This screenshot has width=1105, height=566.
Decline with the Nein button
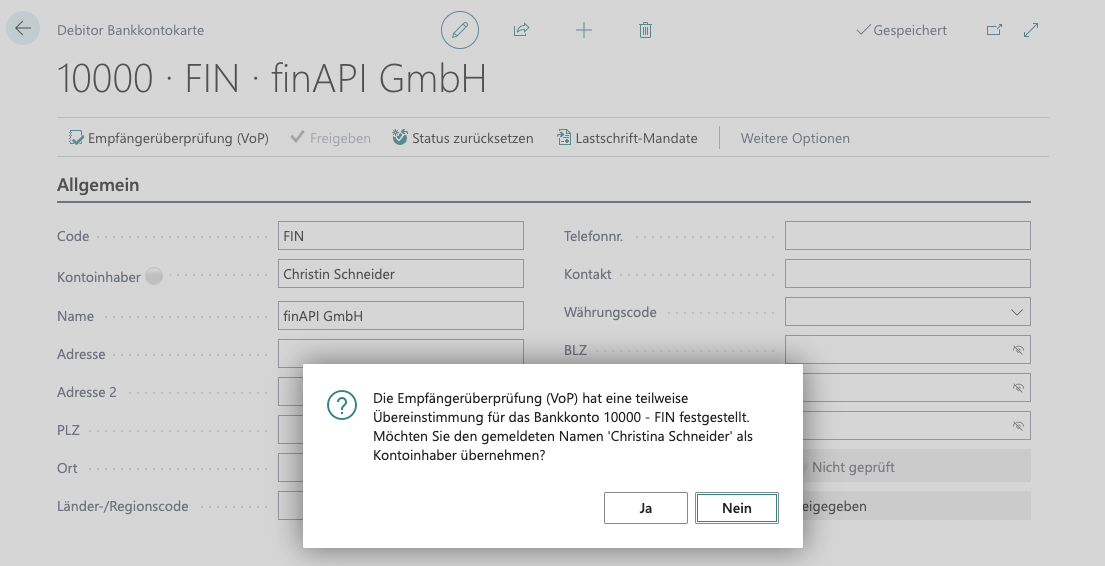point(737,508)
